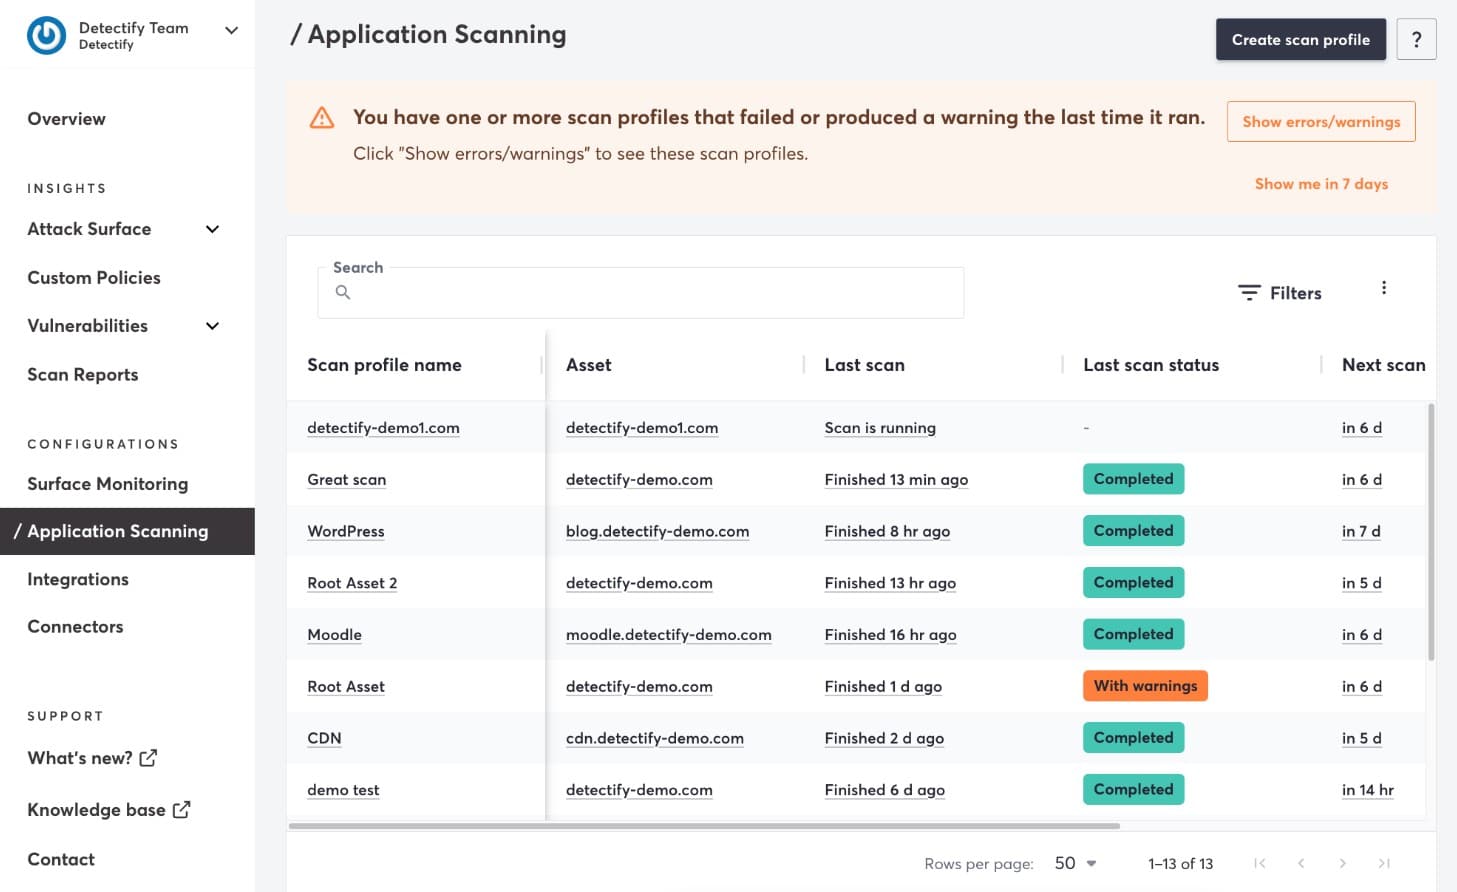The width and height of the screenshot is (1457, 892).
Task: Click '1–13 of 13' pagination text
Action: click(1180, 864)
